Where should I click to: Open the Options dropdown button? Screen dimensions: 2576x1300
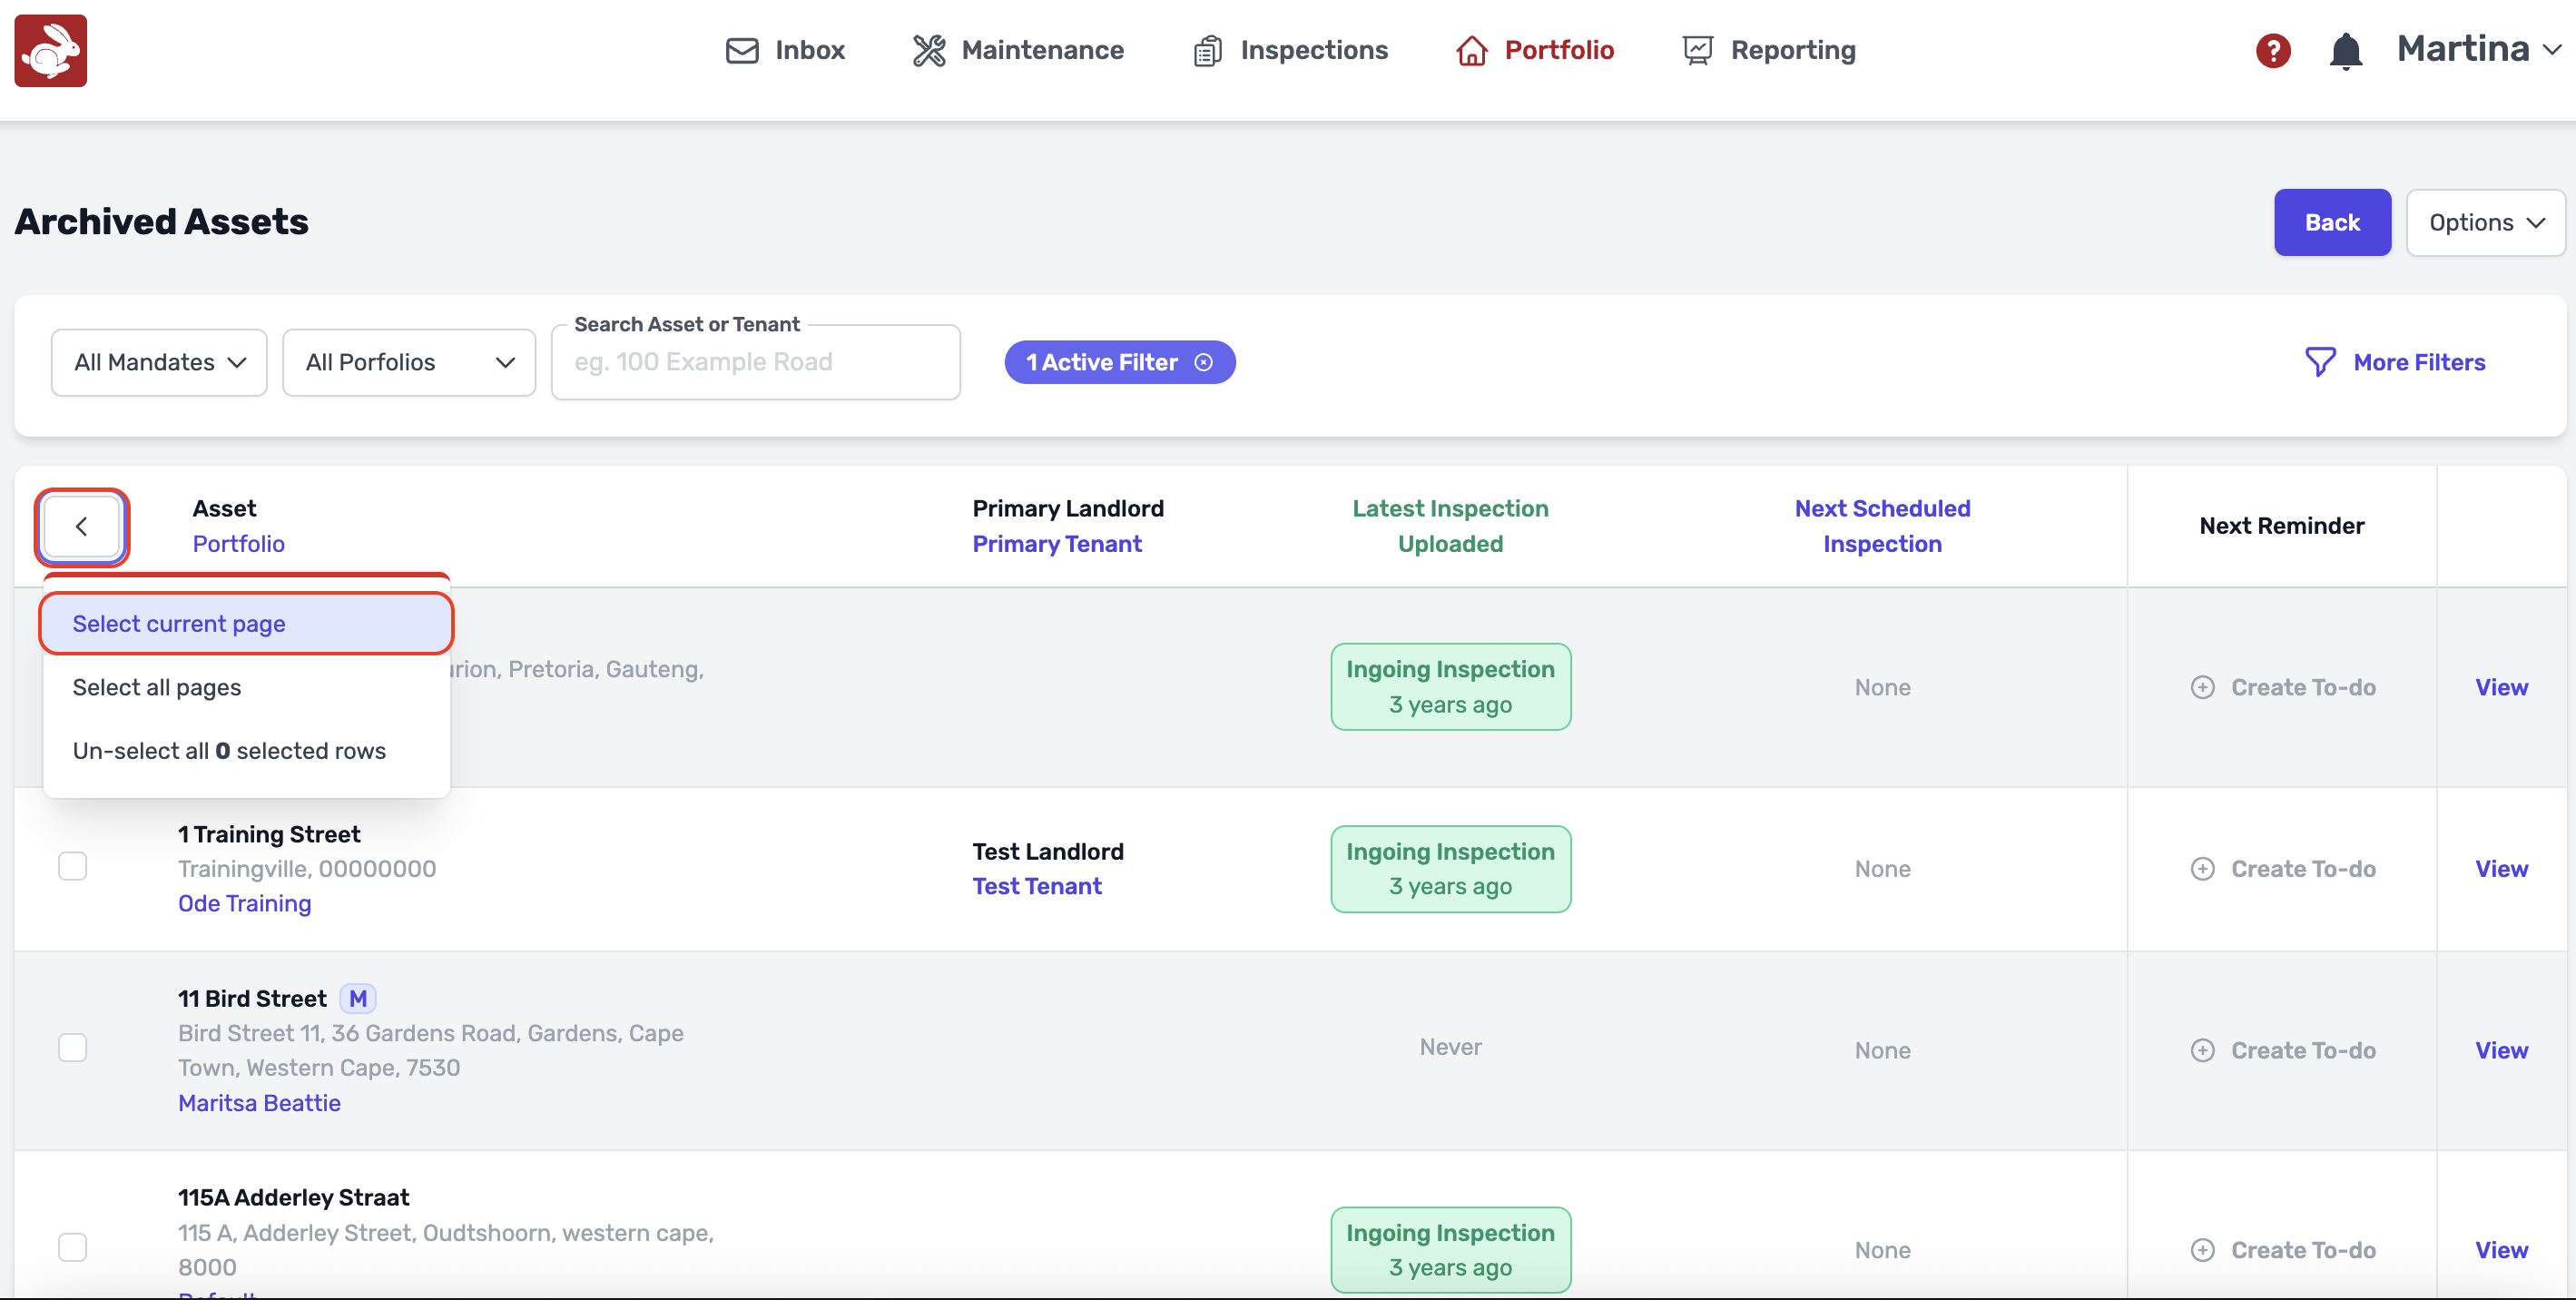click(x=2484, y=222)
